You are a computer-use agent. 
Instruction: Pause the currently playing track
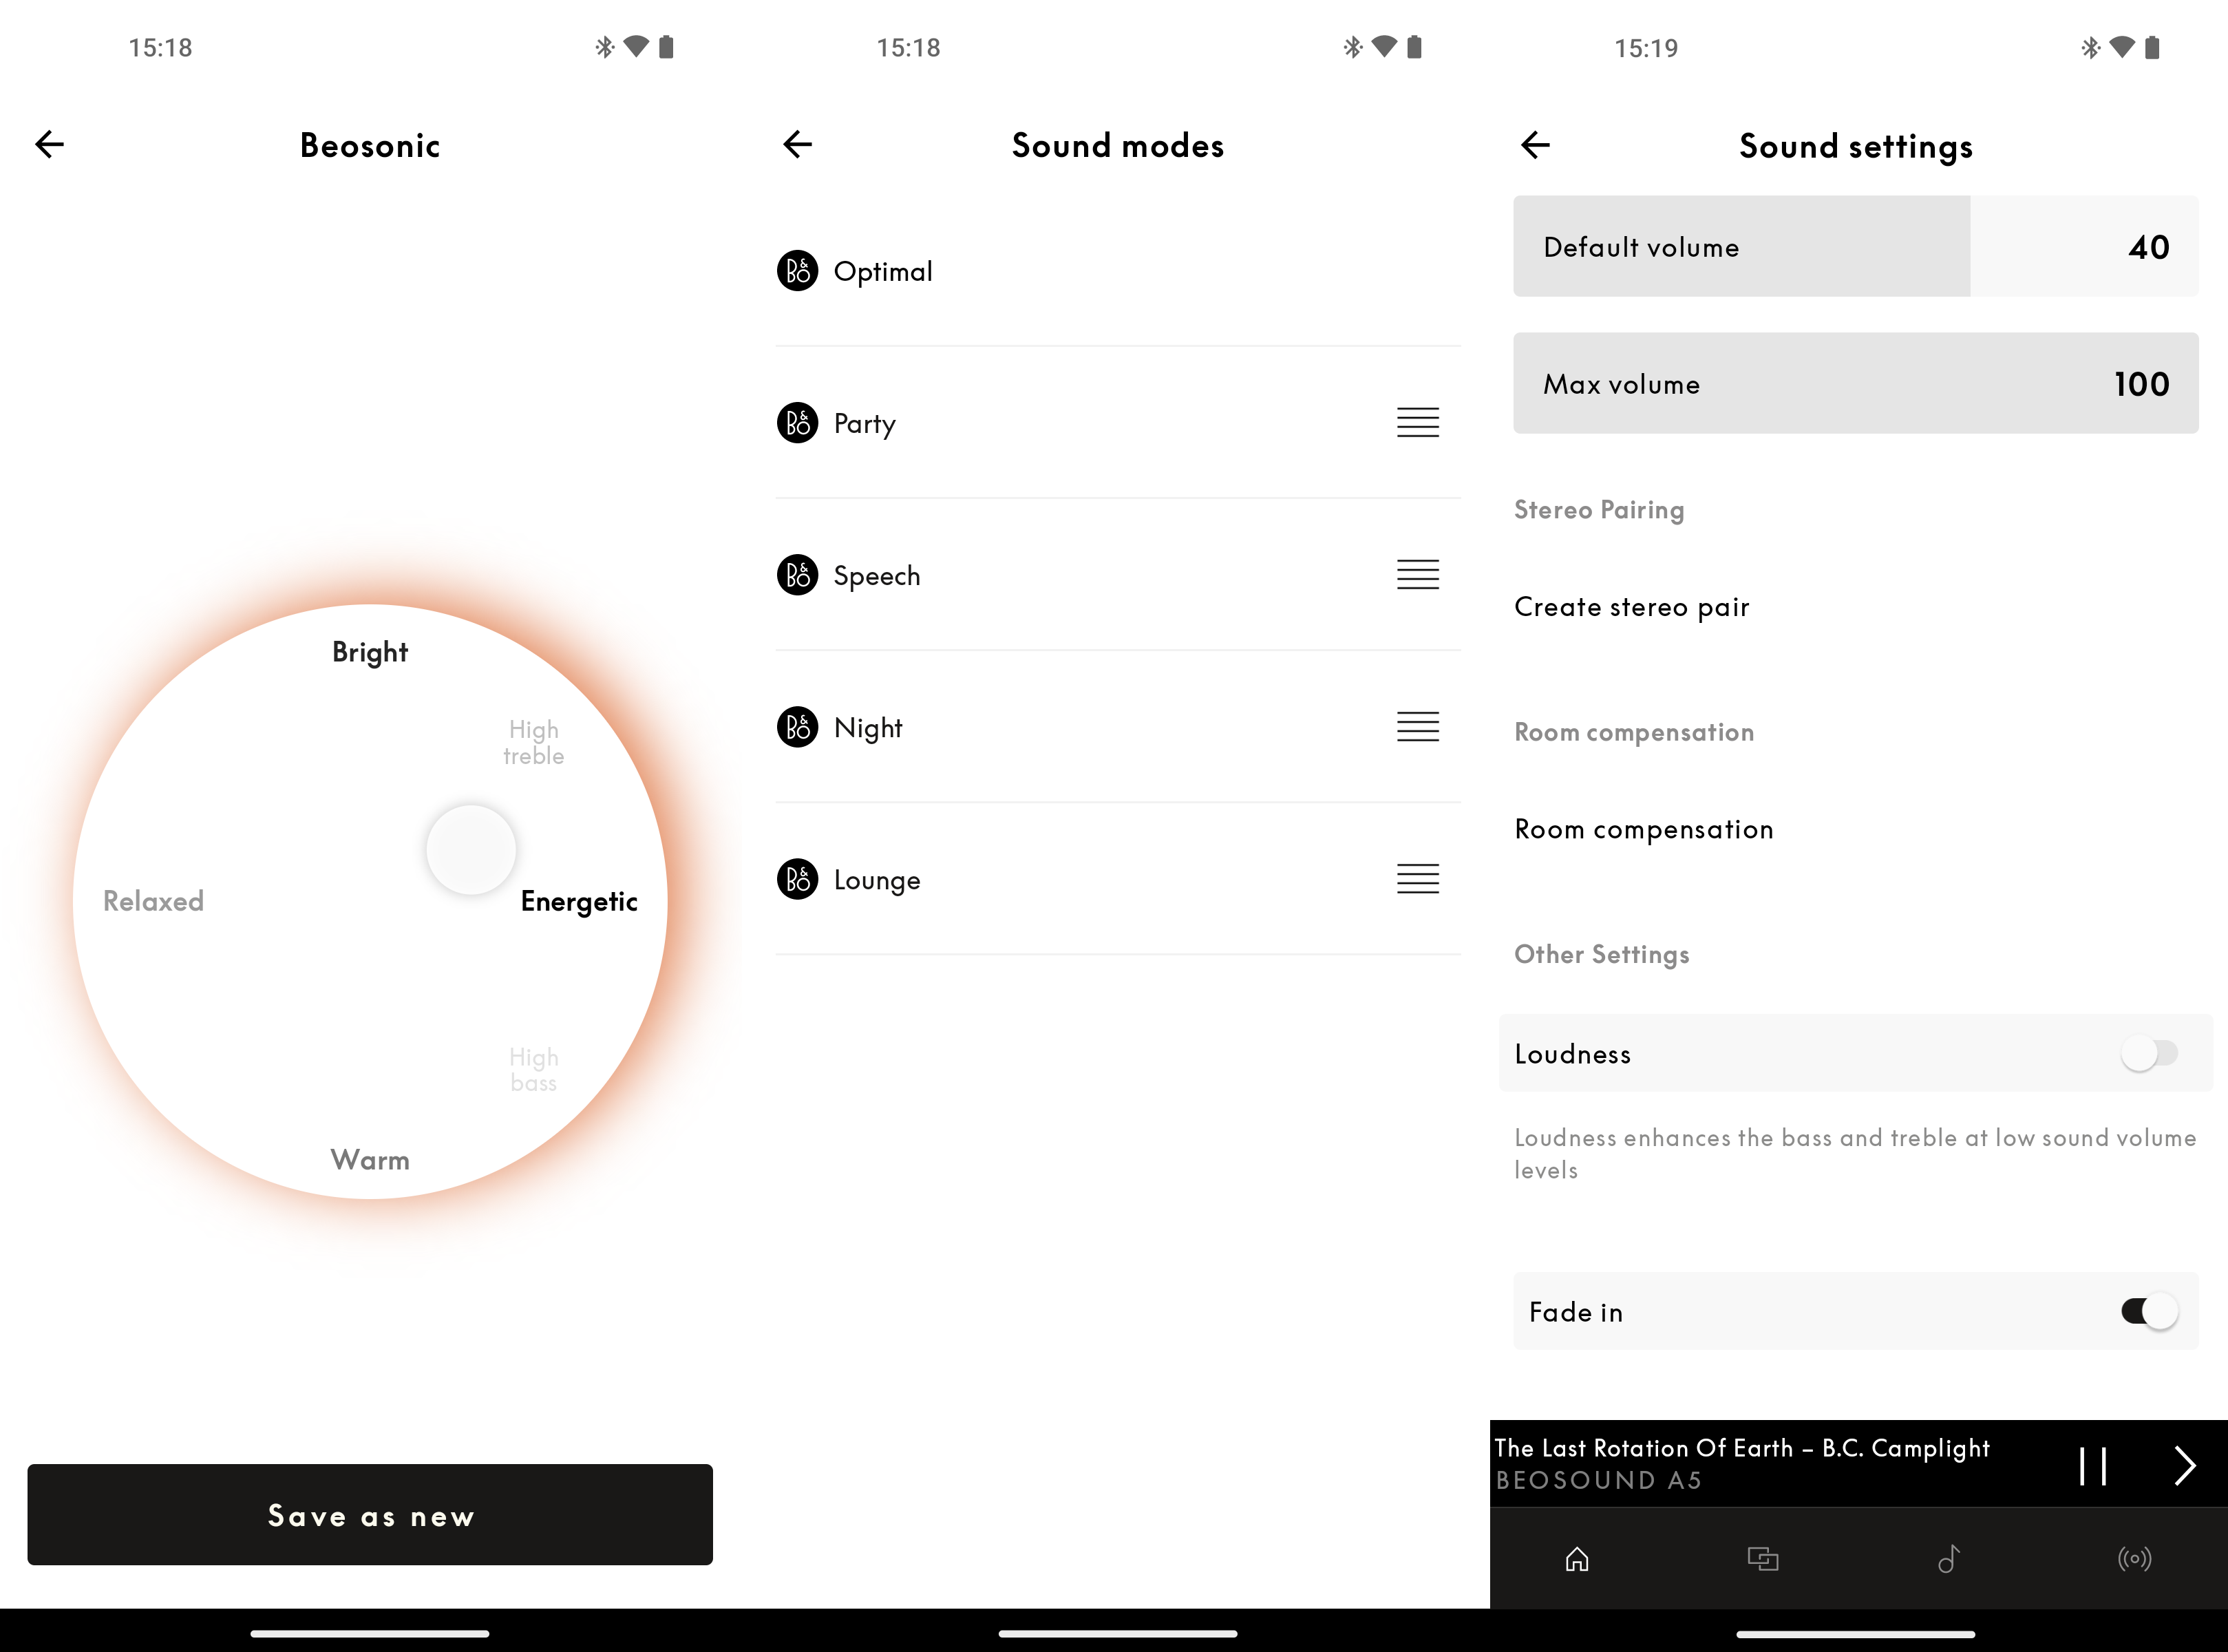click(2093, 1466)
